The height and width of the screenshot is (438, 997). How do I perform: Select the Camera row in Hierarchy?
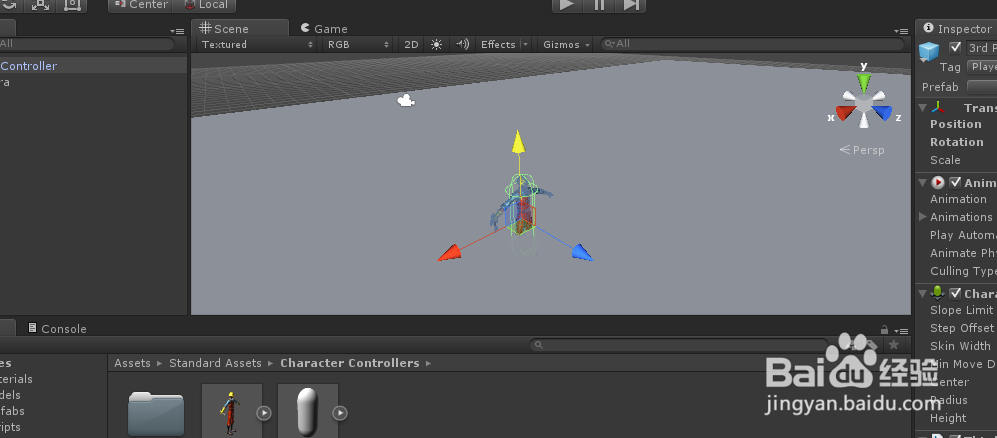click(x=93, y=82)
